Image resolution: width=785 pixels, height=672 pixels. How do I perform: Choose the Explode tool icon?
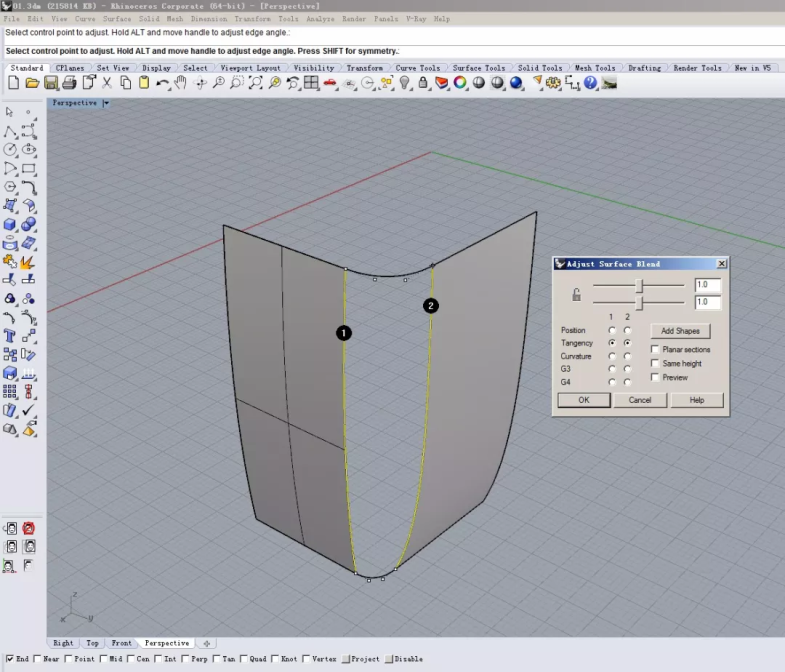point(29,261)
